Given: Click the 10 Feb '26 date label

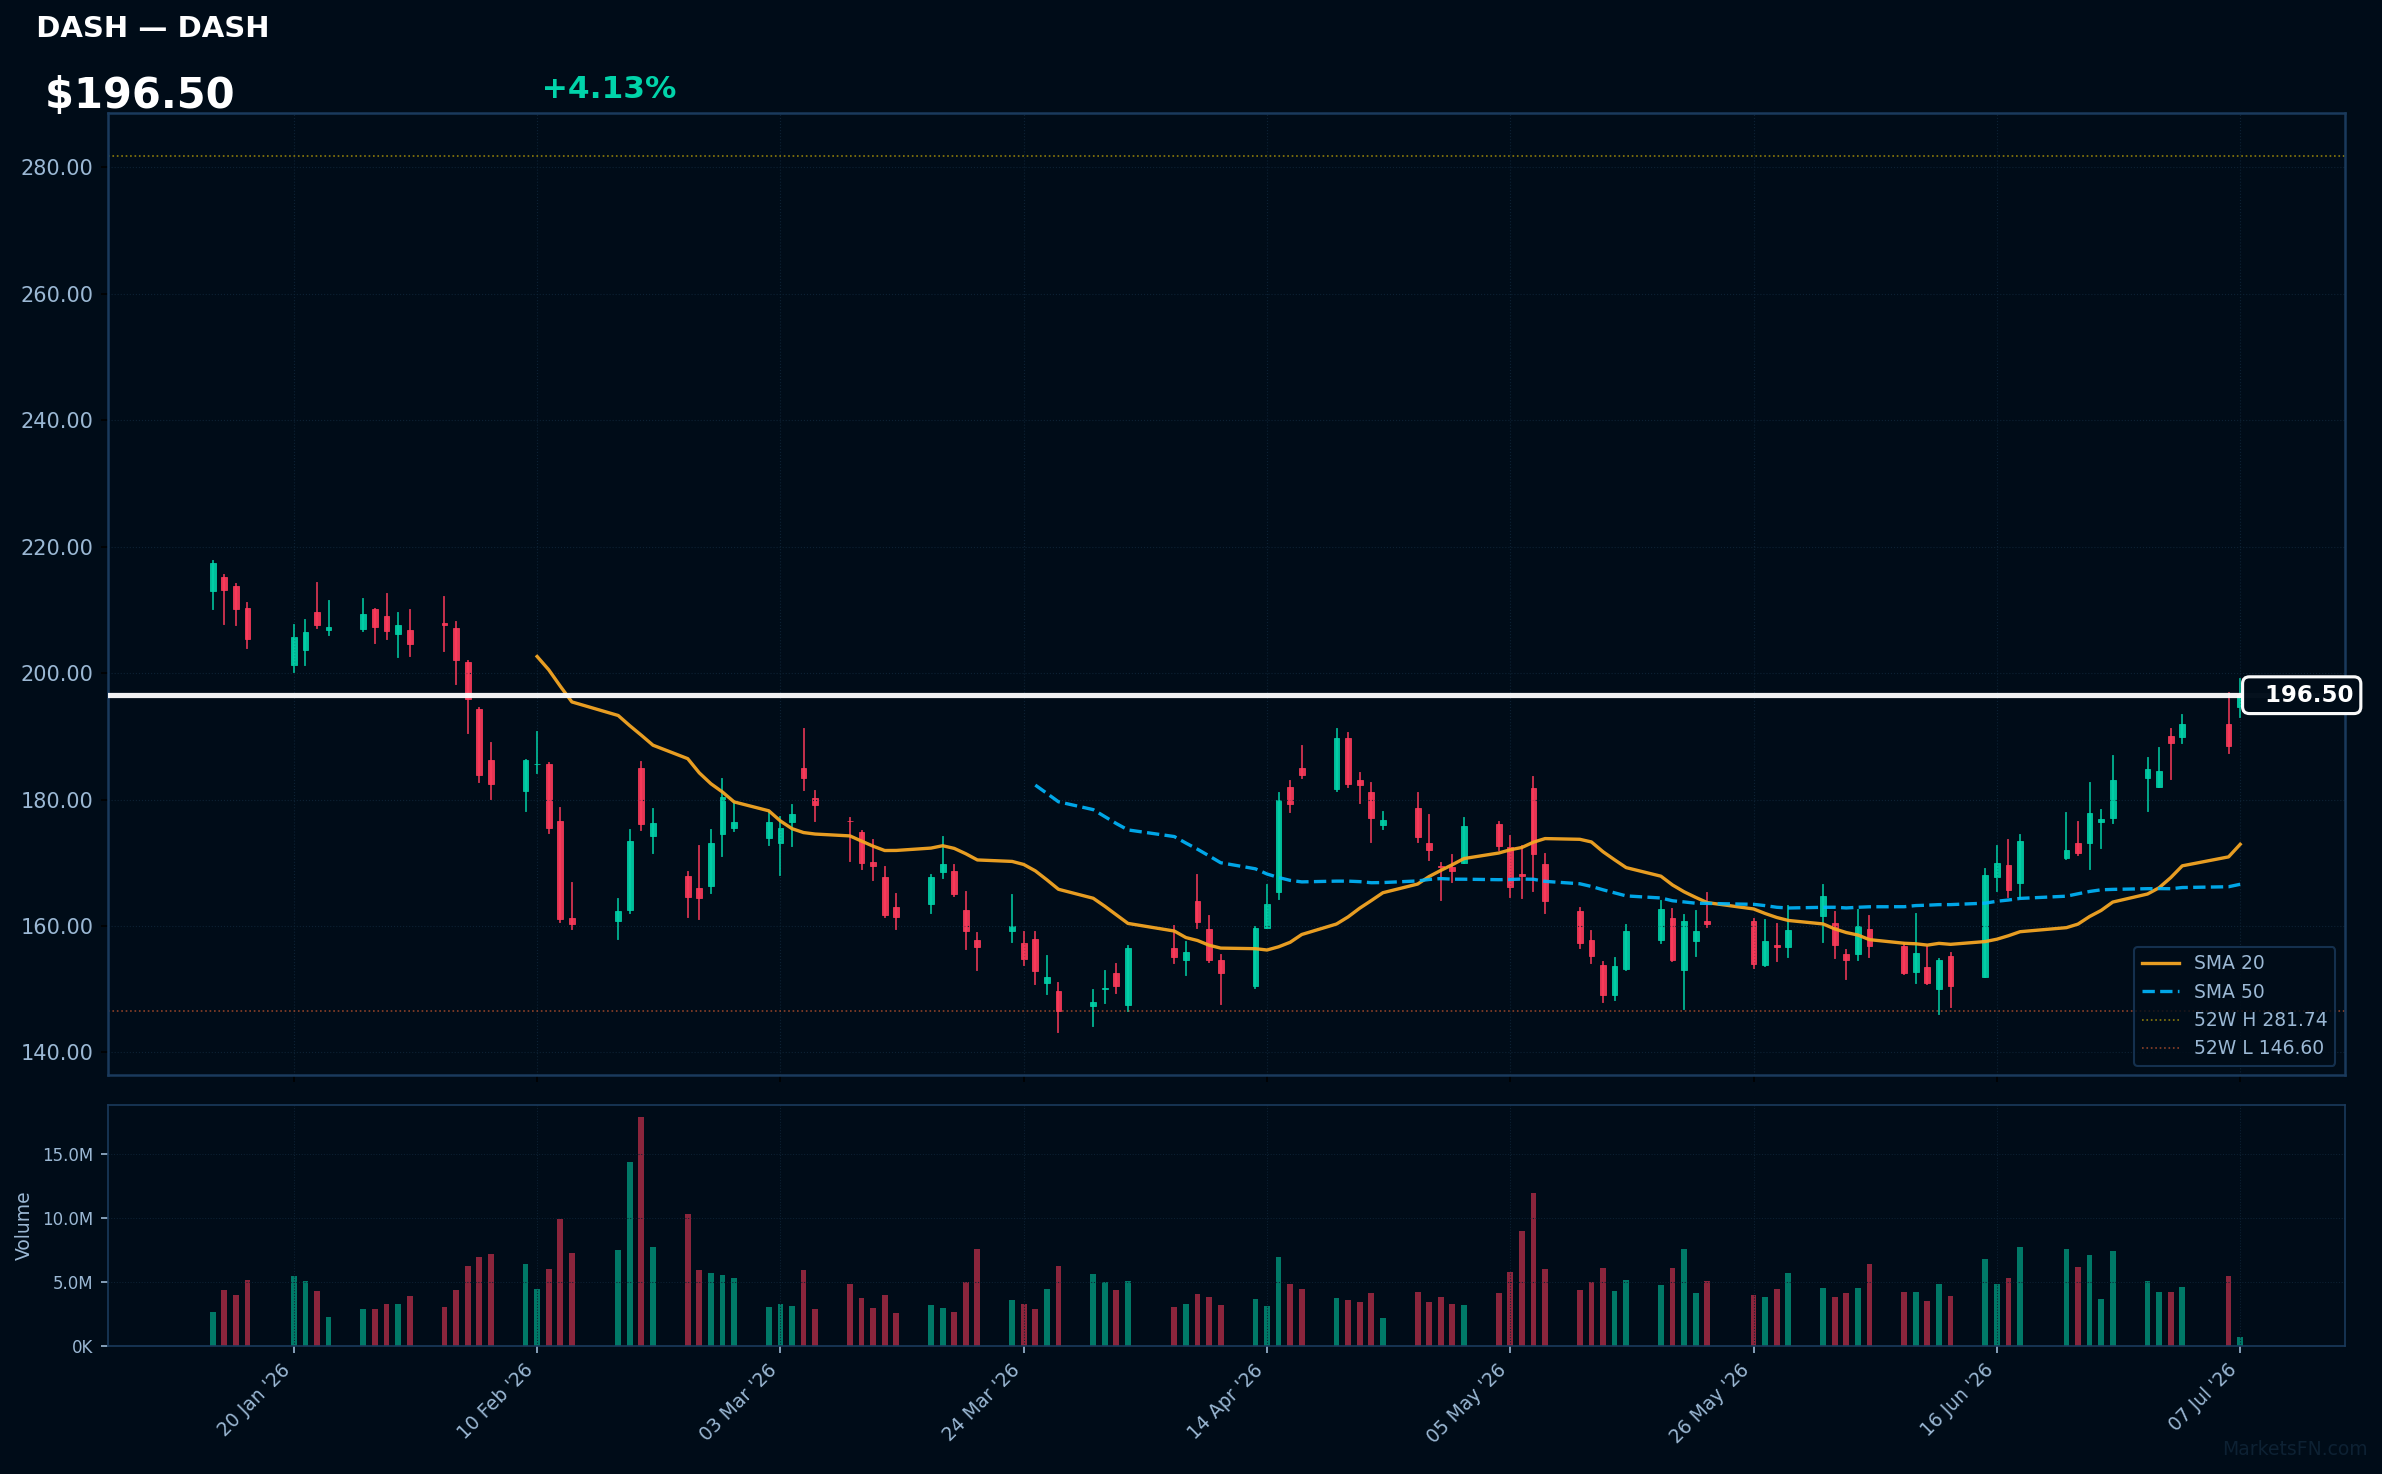Looking at the screenshot, I should click(x=495, y=1400).
